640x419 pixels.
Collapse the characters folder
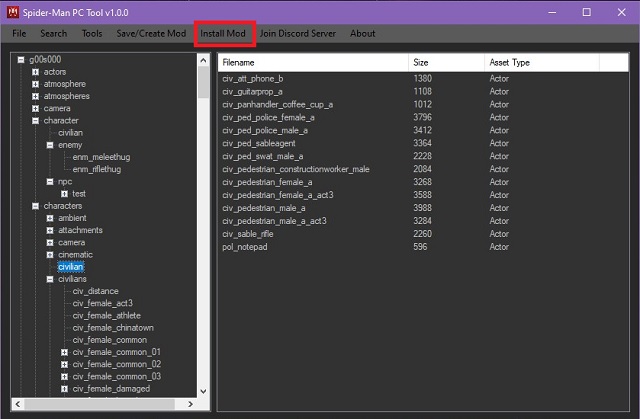point(36,206)
